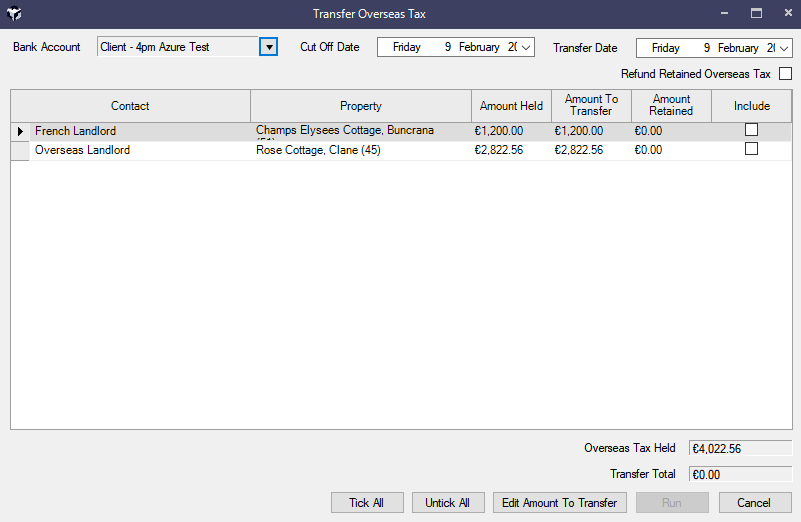Viewport: 801px width, 522px height.
Task: Open the Bank Account dropdown list
Action: click(x=268, y=47)
